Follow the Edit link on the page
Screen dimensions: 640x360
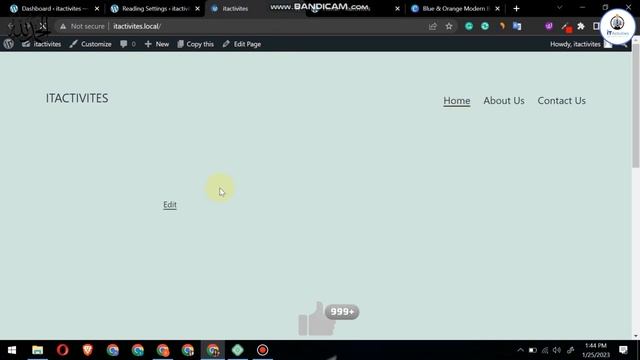(170, 204)
